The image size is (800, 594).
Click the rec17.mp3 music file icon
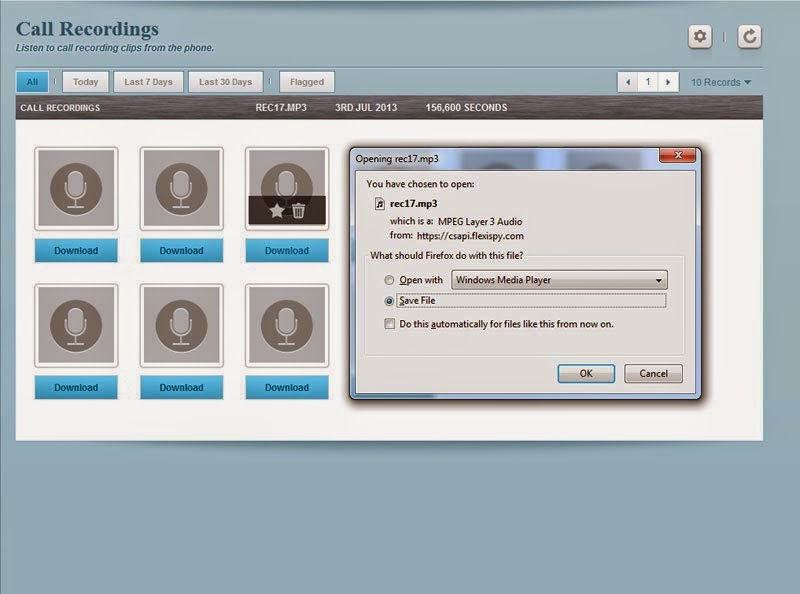click(x=379, y=204)
